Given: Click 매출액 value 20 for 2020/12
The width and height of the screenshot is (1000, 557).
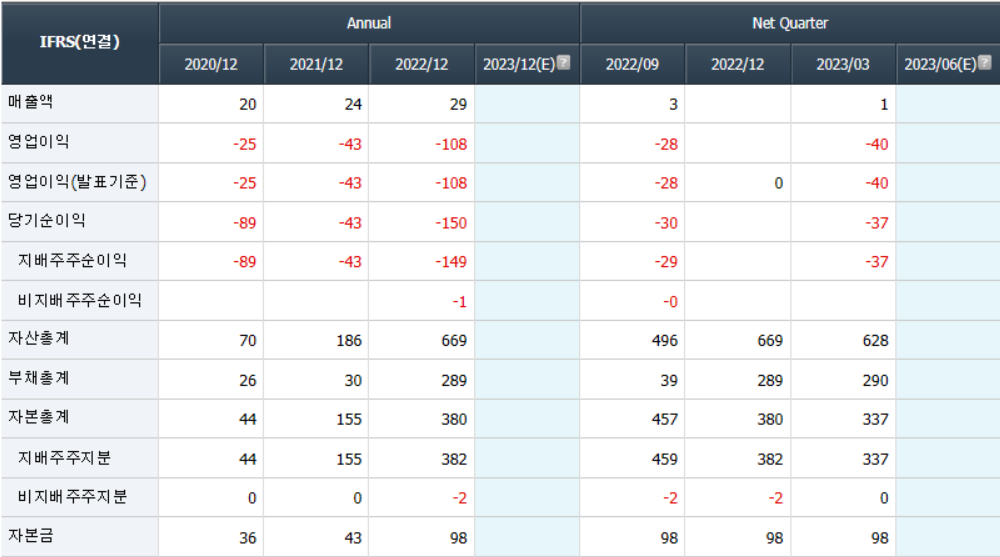Looking at the screenshot, I should (247, 105).
